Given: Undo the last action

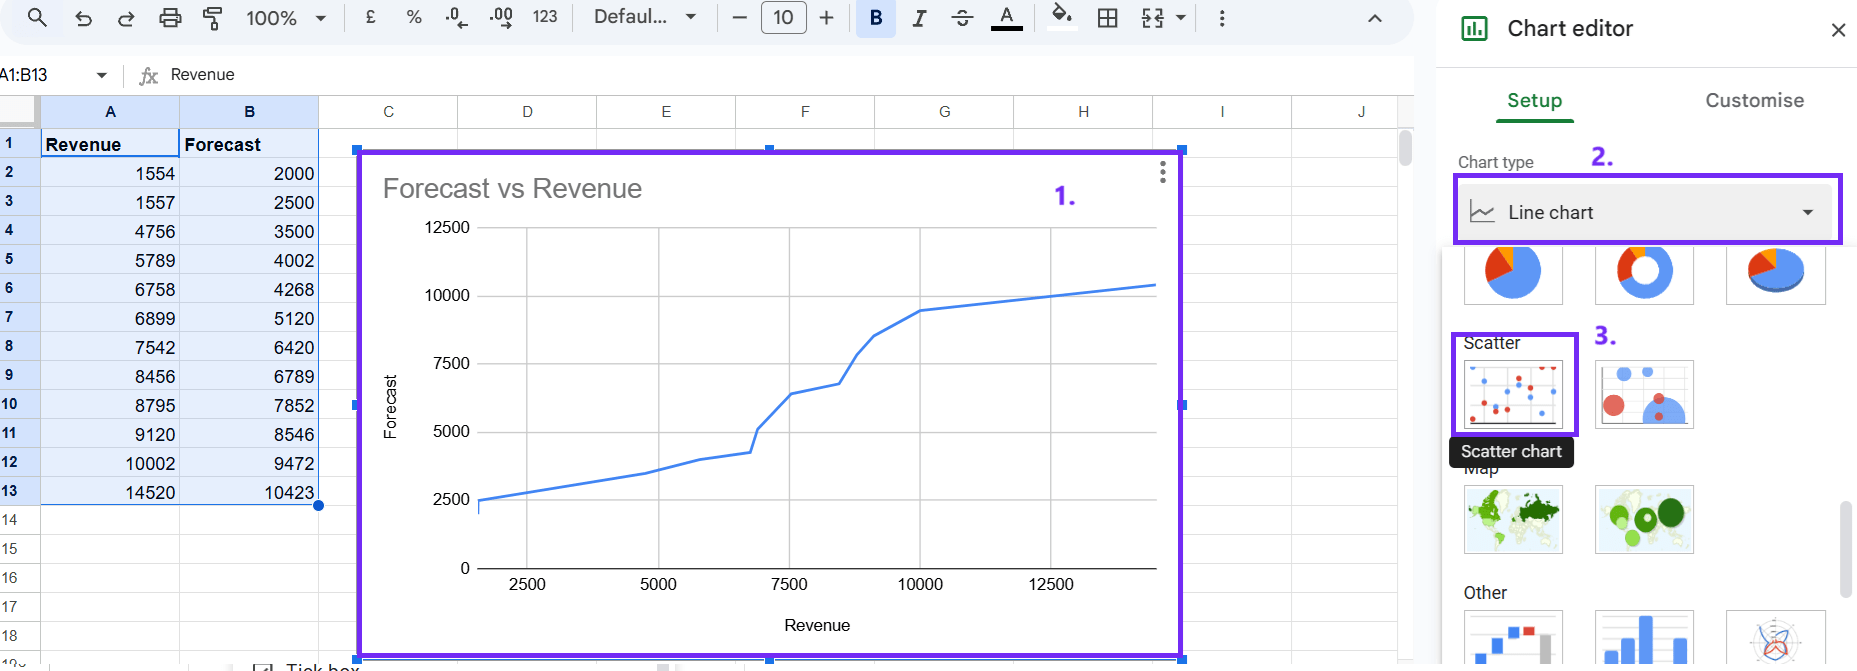Looking at the screenshot, I should click(83, 18).
